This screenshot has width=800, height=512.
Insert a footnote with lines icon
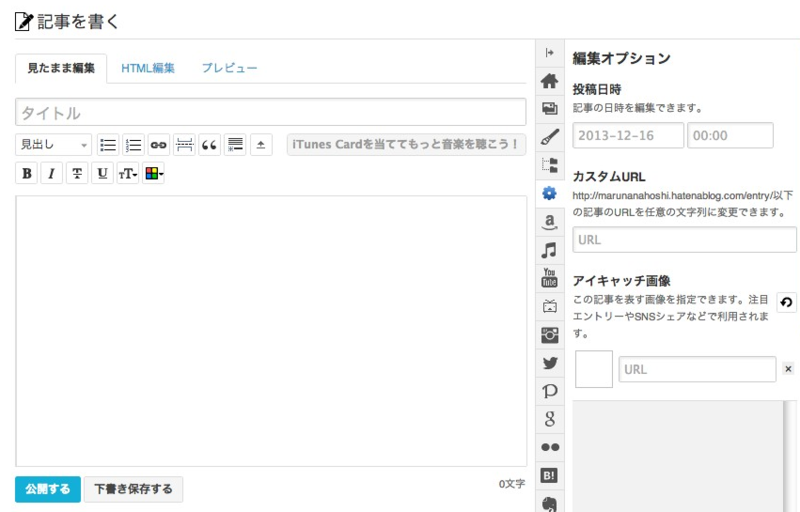tap(235, 145)
